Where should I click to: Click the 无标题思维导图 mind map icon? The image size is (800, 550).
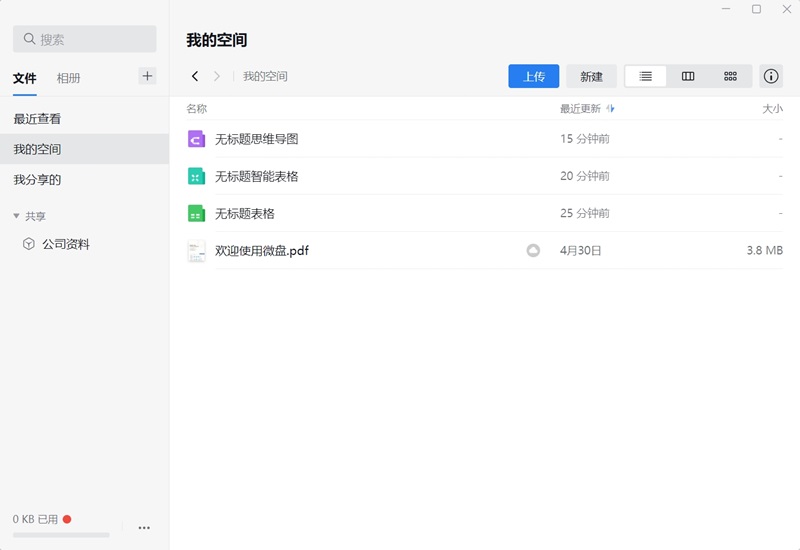(196, 139)
